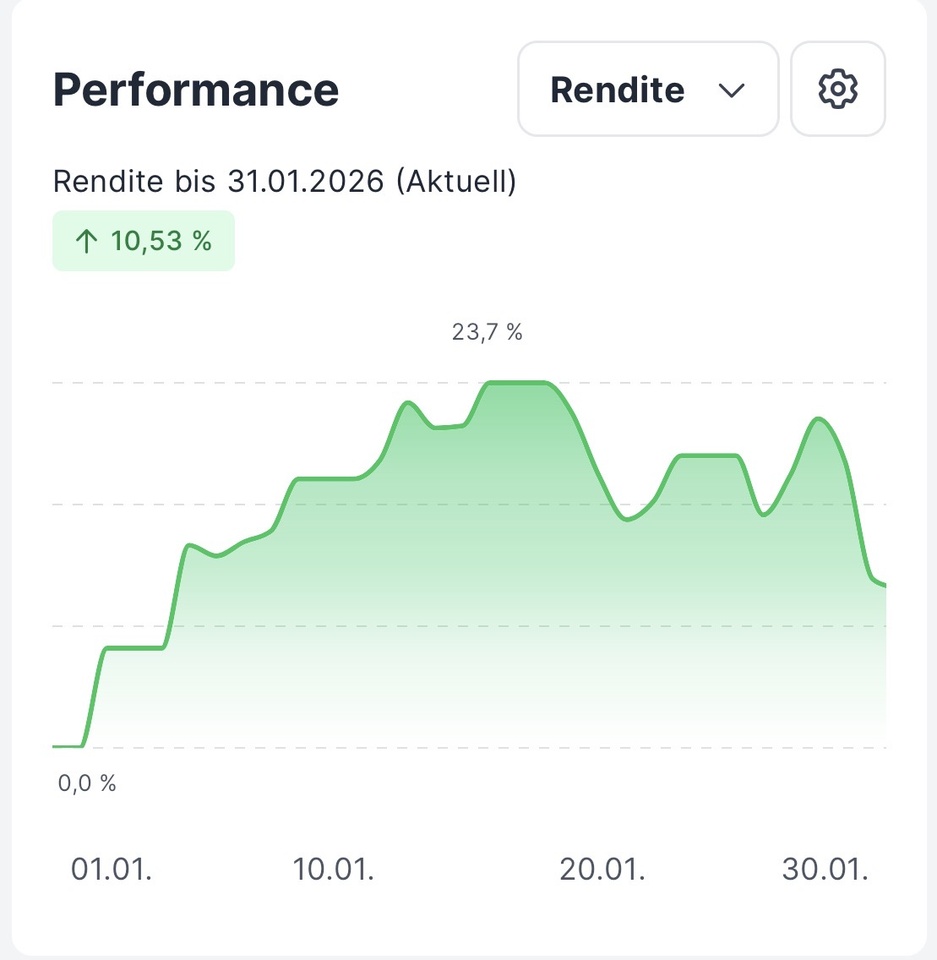
Task: Select the 10,53 % return badge
Action: 143,241
